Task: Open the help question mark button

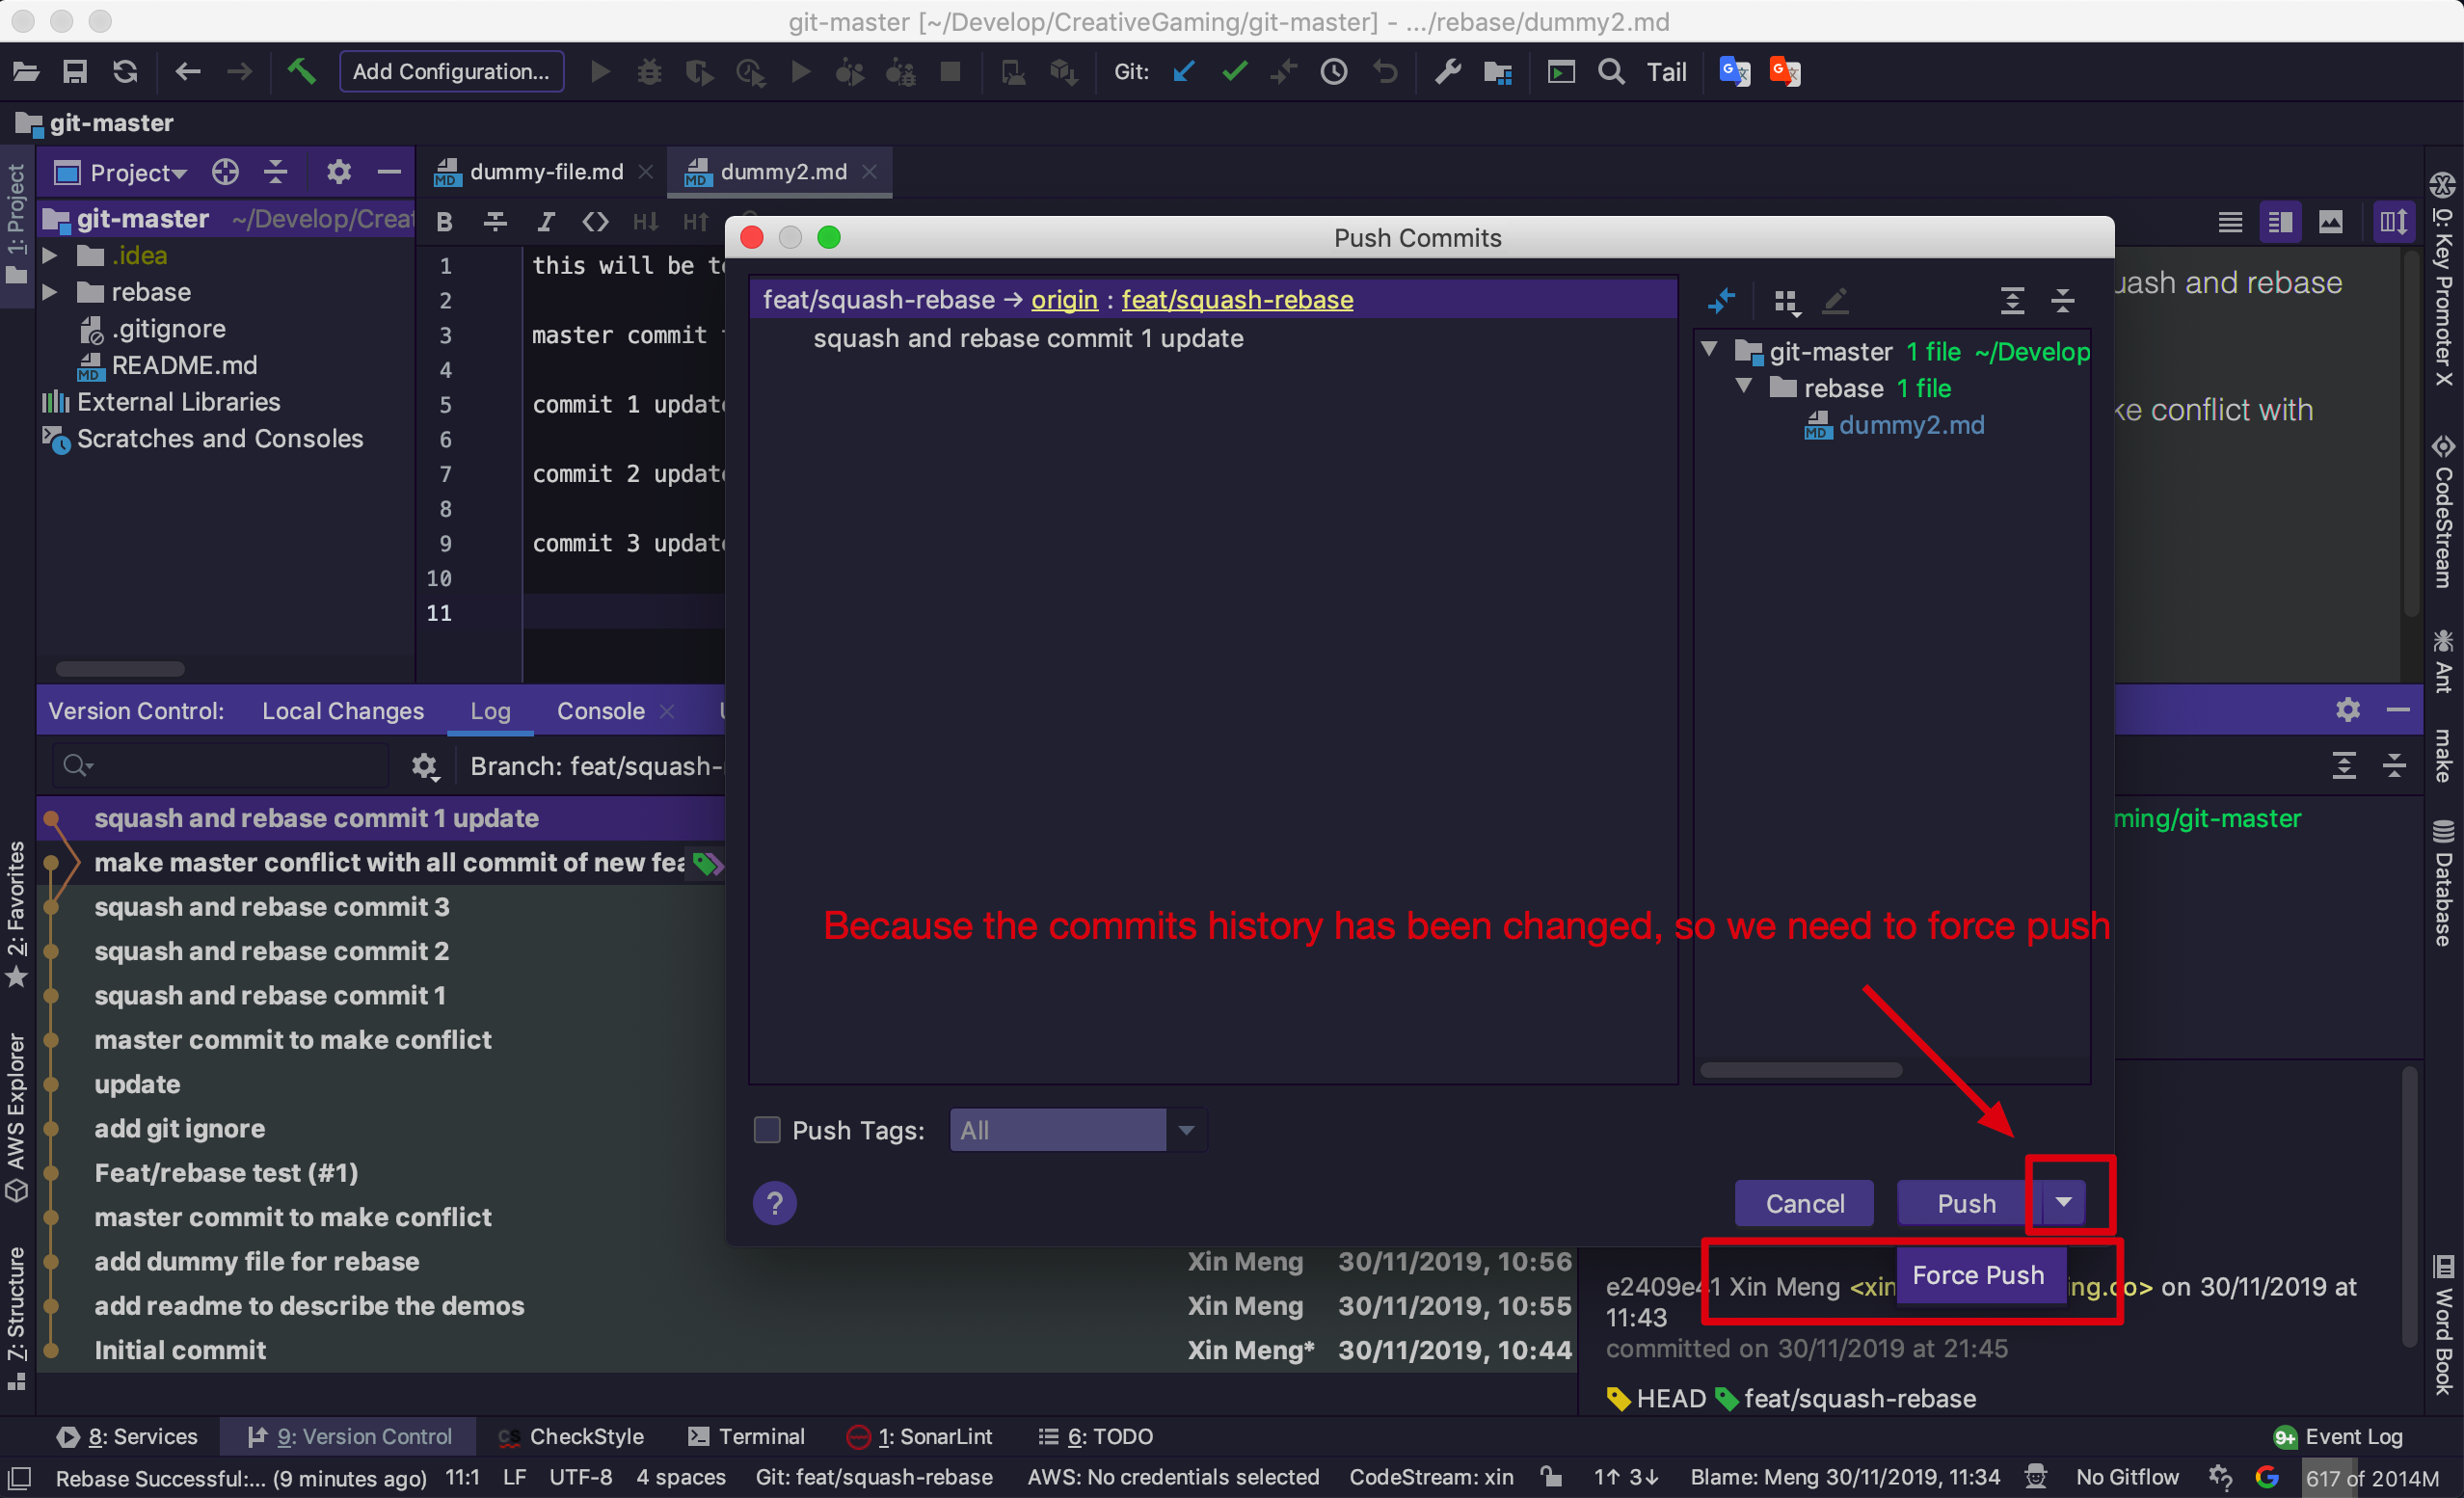Action: coord(774,1203)
